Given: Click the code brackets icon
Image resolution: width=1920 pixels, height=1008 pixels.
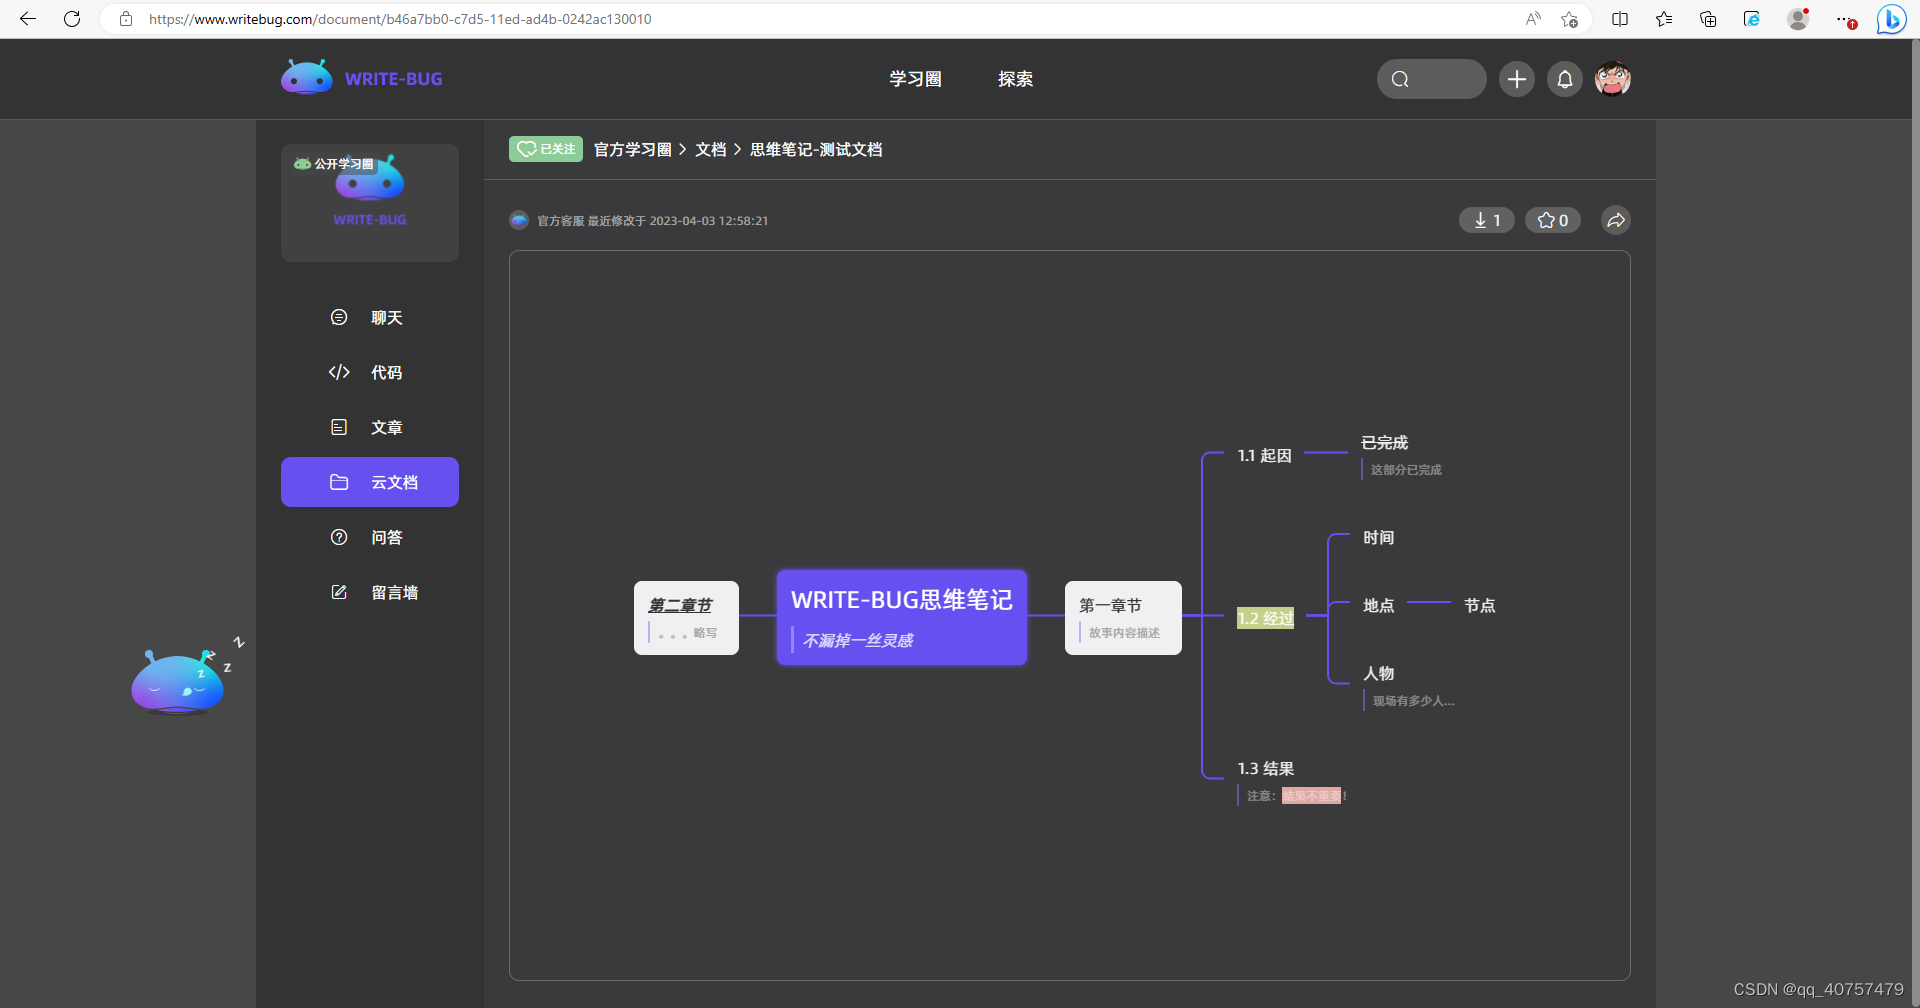Looking at the screenshot, I should (x=339, y=372).
